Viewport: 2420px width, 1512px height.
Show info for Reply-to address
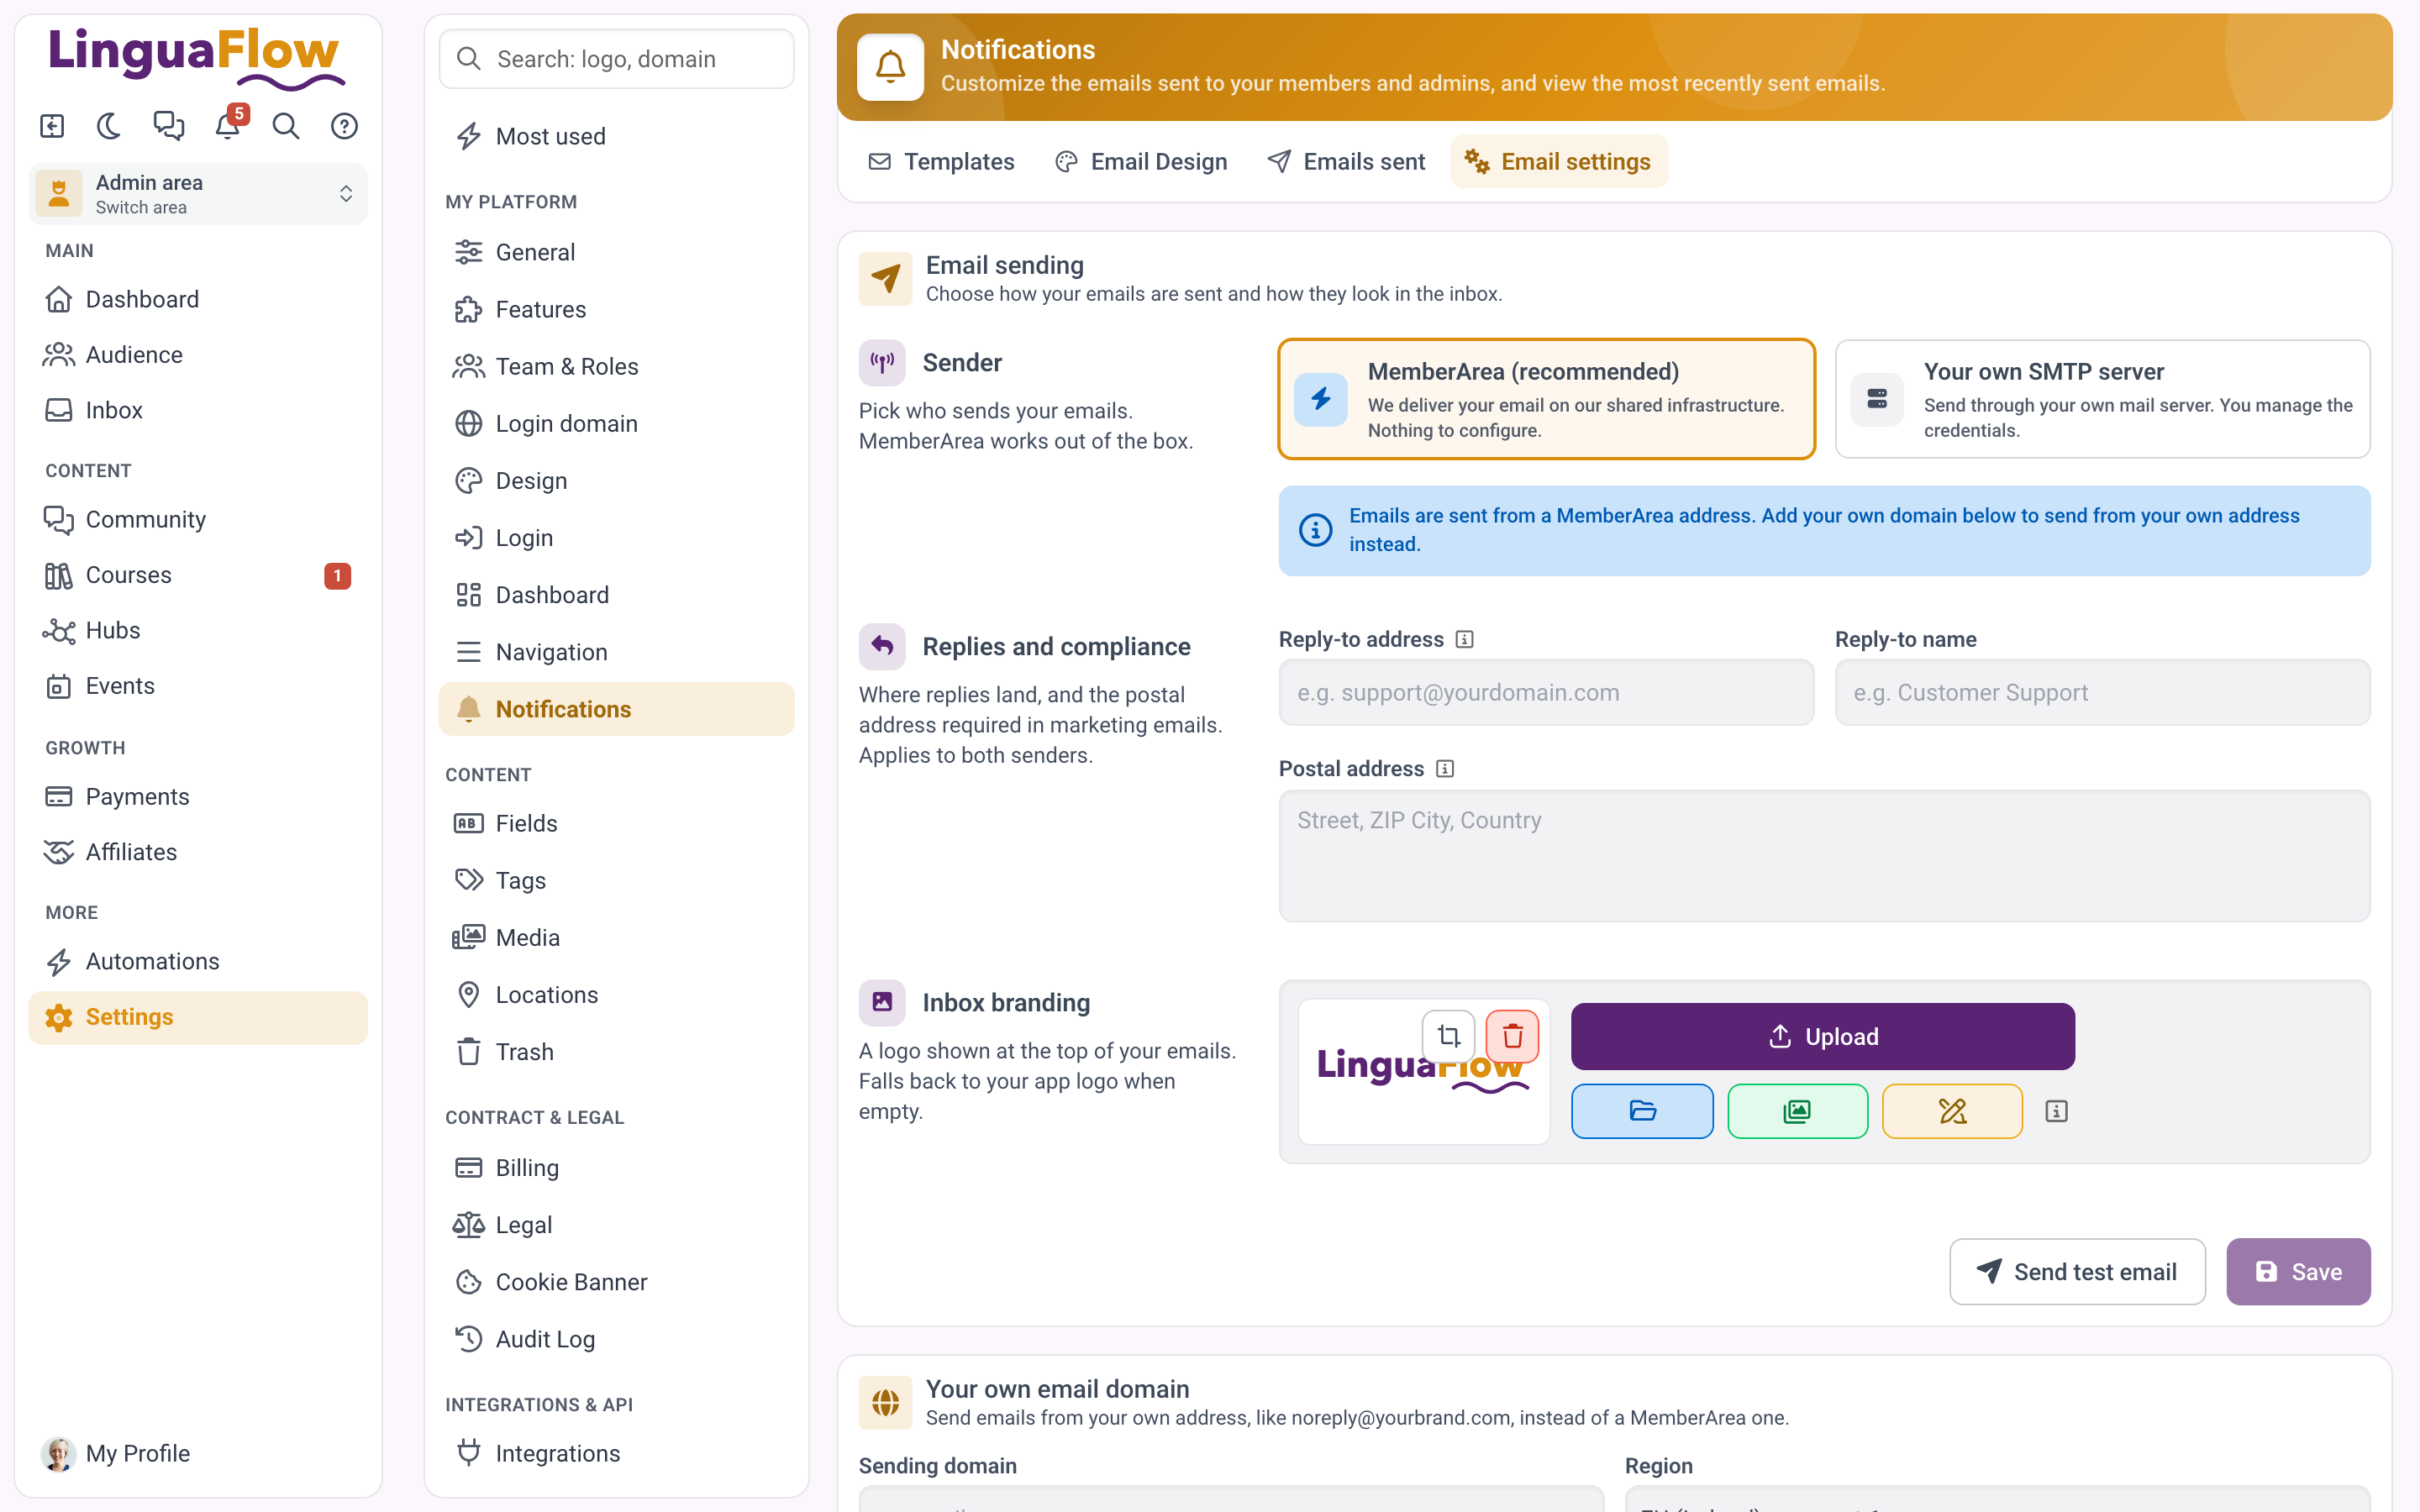coord(1464,640)
